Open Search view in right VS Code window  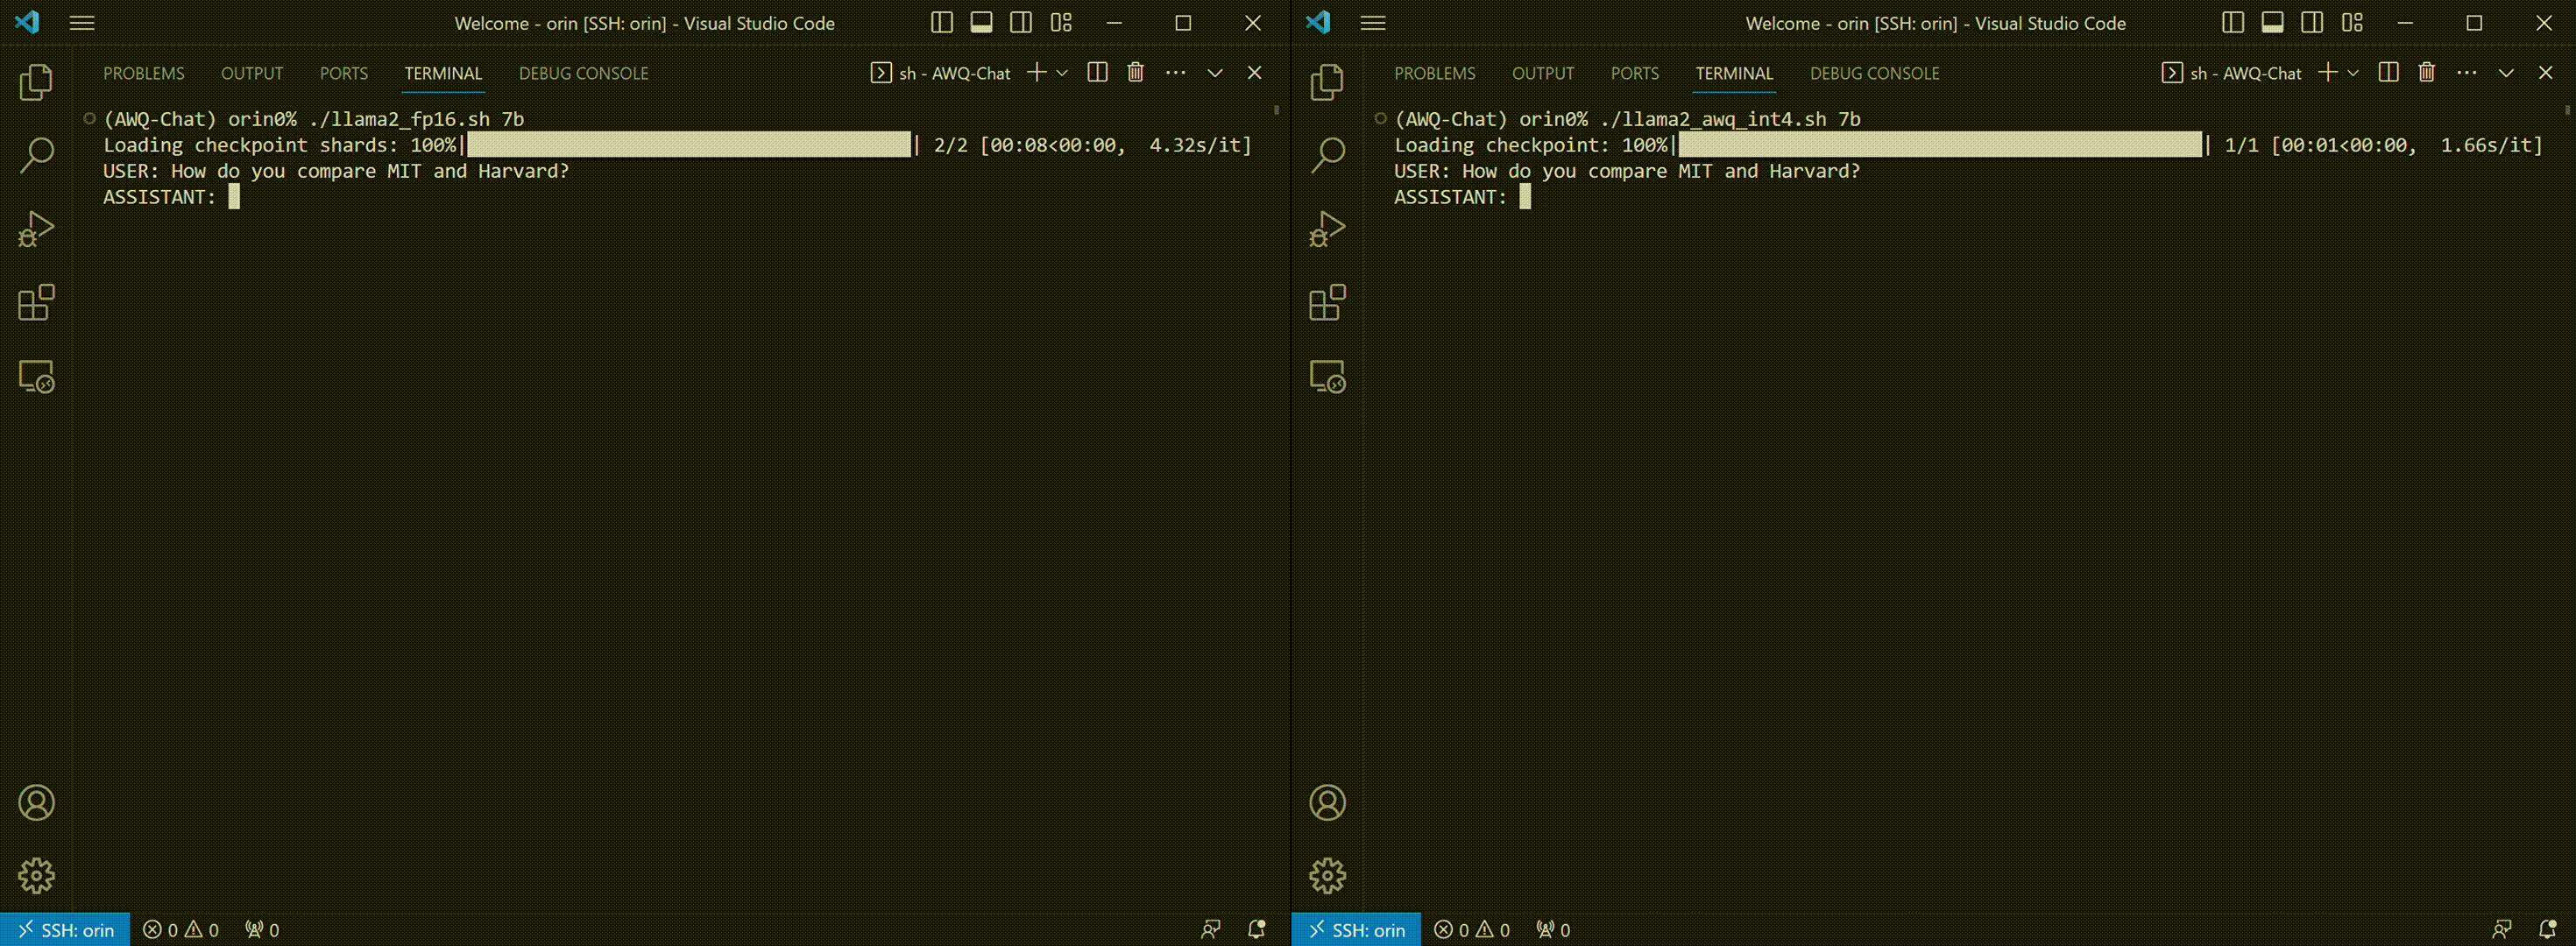point(1327,155)
